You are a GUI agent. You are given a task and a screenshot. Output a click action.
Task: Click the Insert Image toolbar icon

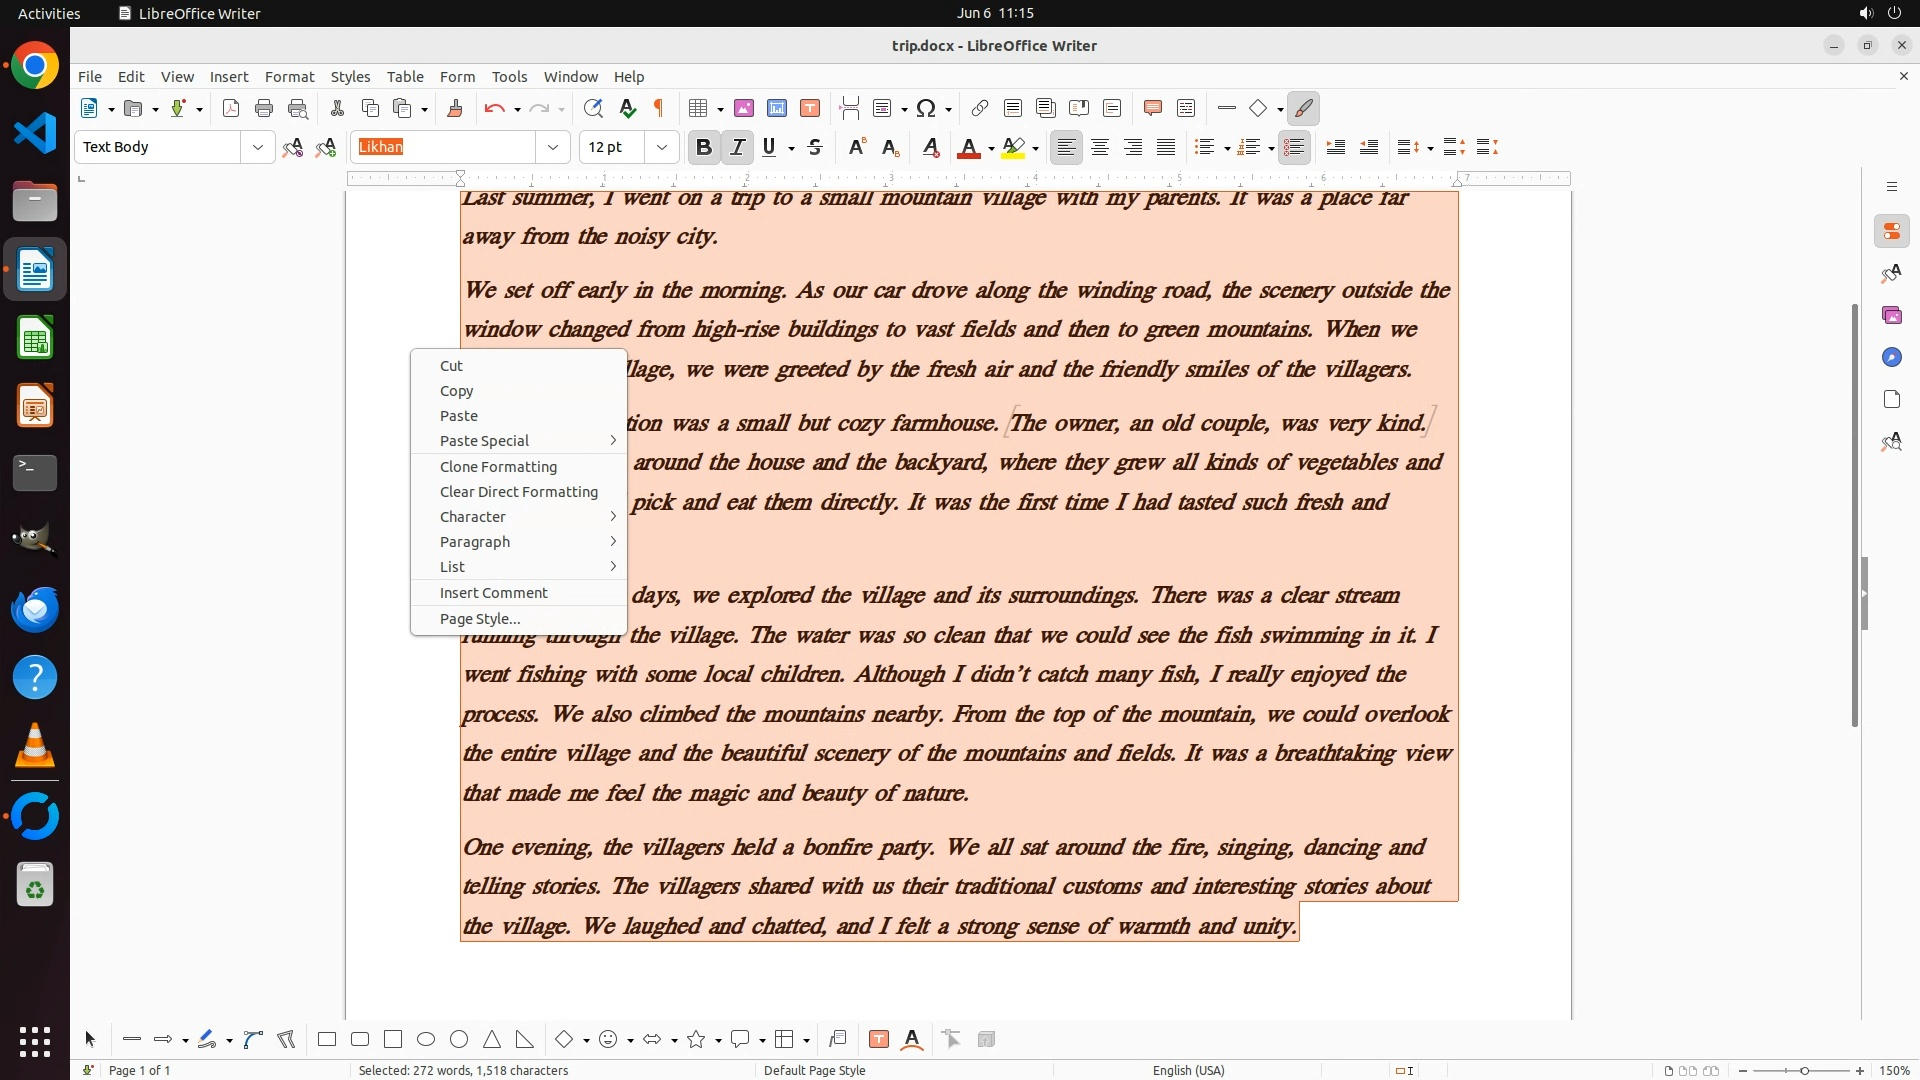click(x=743, y=108)
